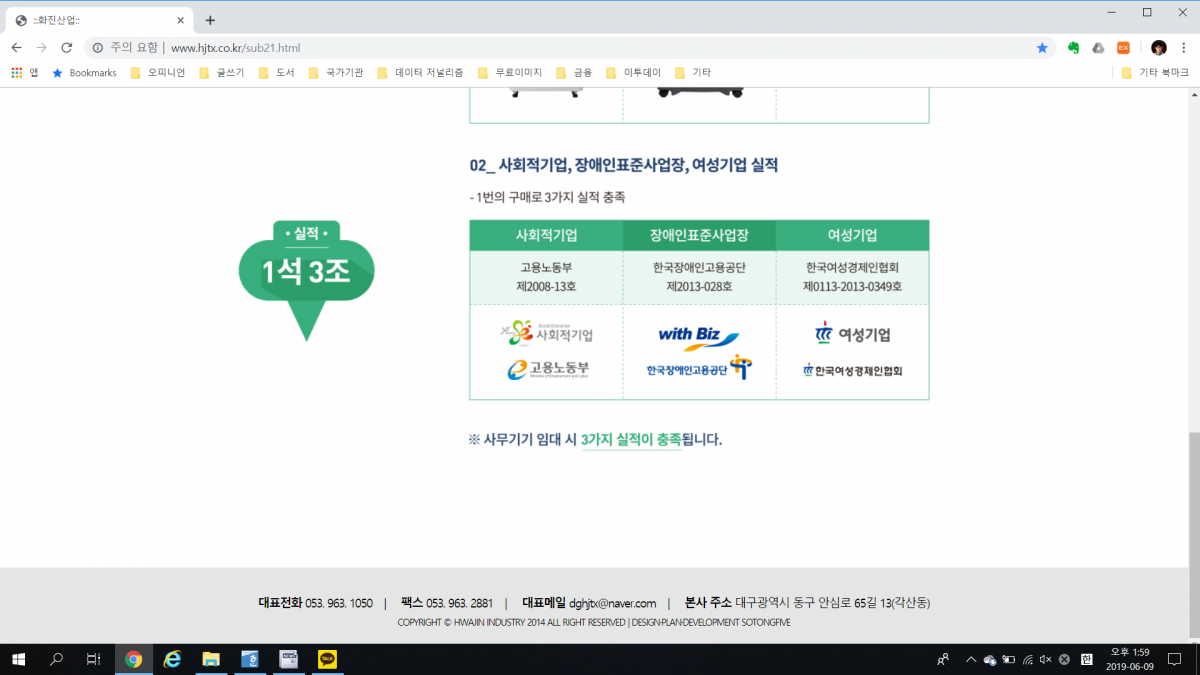
Task: Toggle the volume icon in the system tray
Action: (x=1044, y=660)
